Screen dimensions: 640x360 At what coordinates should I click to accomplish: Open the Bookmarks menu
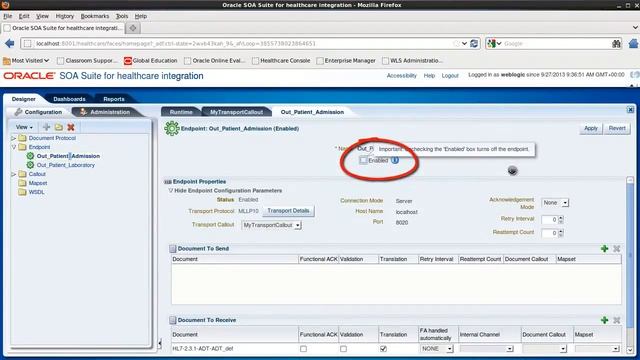[95, 16]
